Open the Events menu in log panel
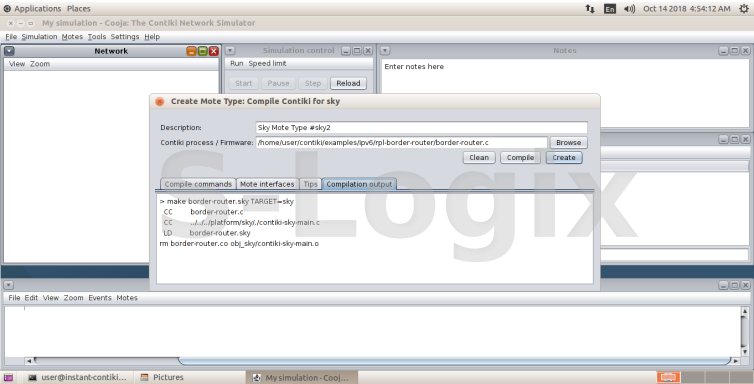The width and height of the screenshot is (754, 384). coord(100,298)
